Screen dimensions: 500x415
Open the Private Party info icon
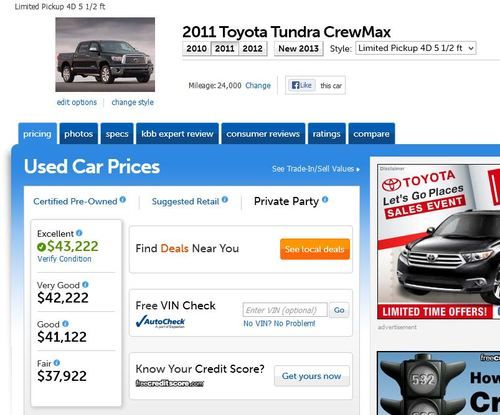click(325, 199)
